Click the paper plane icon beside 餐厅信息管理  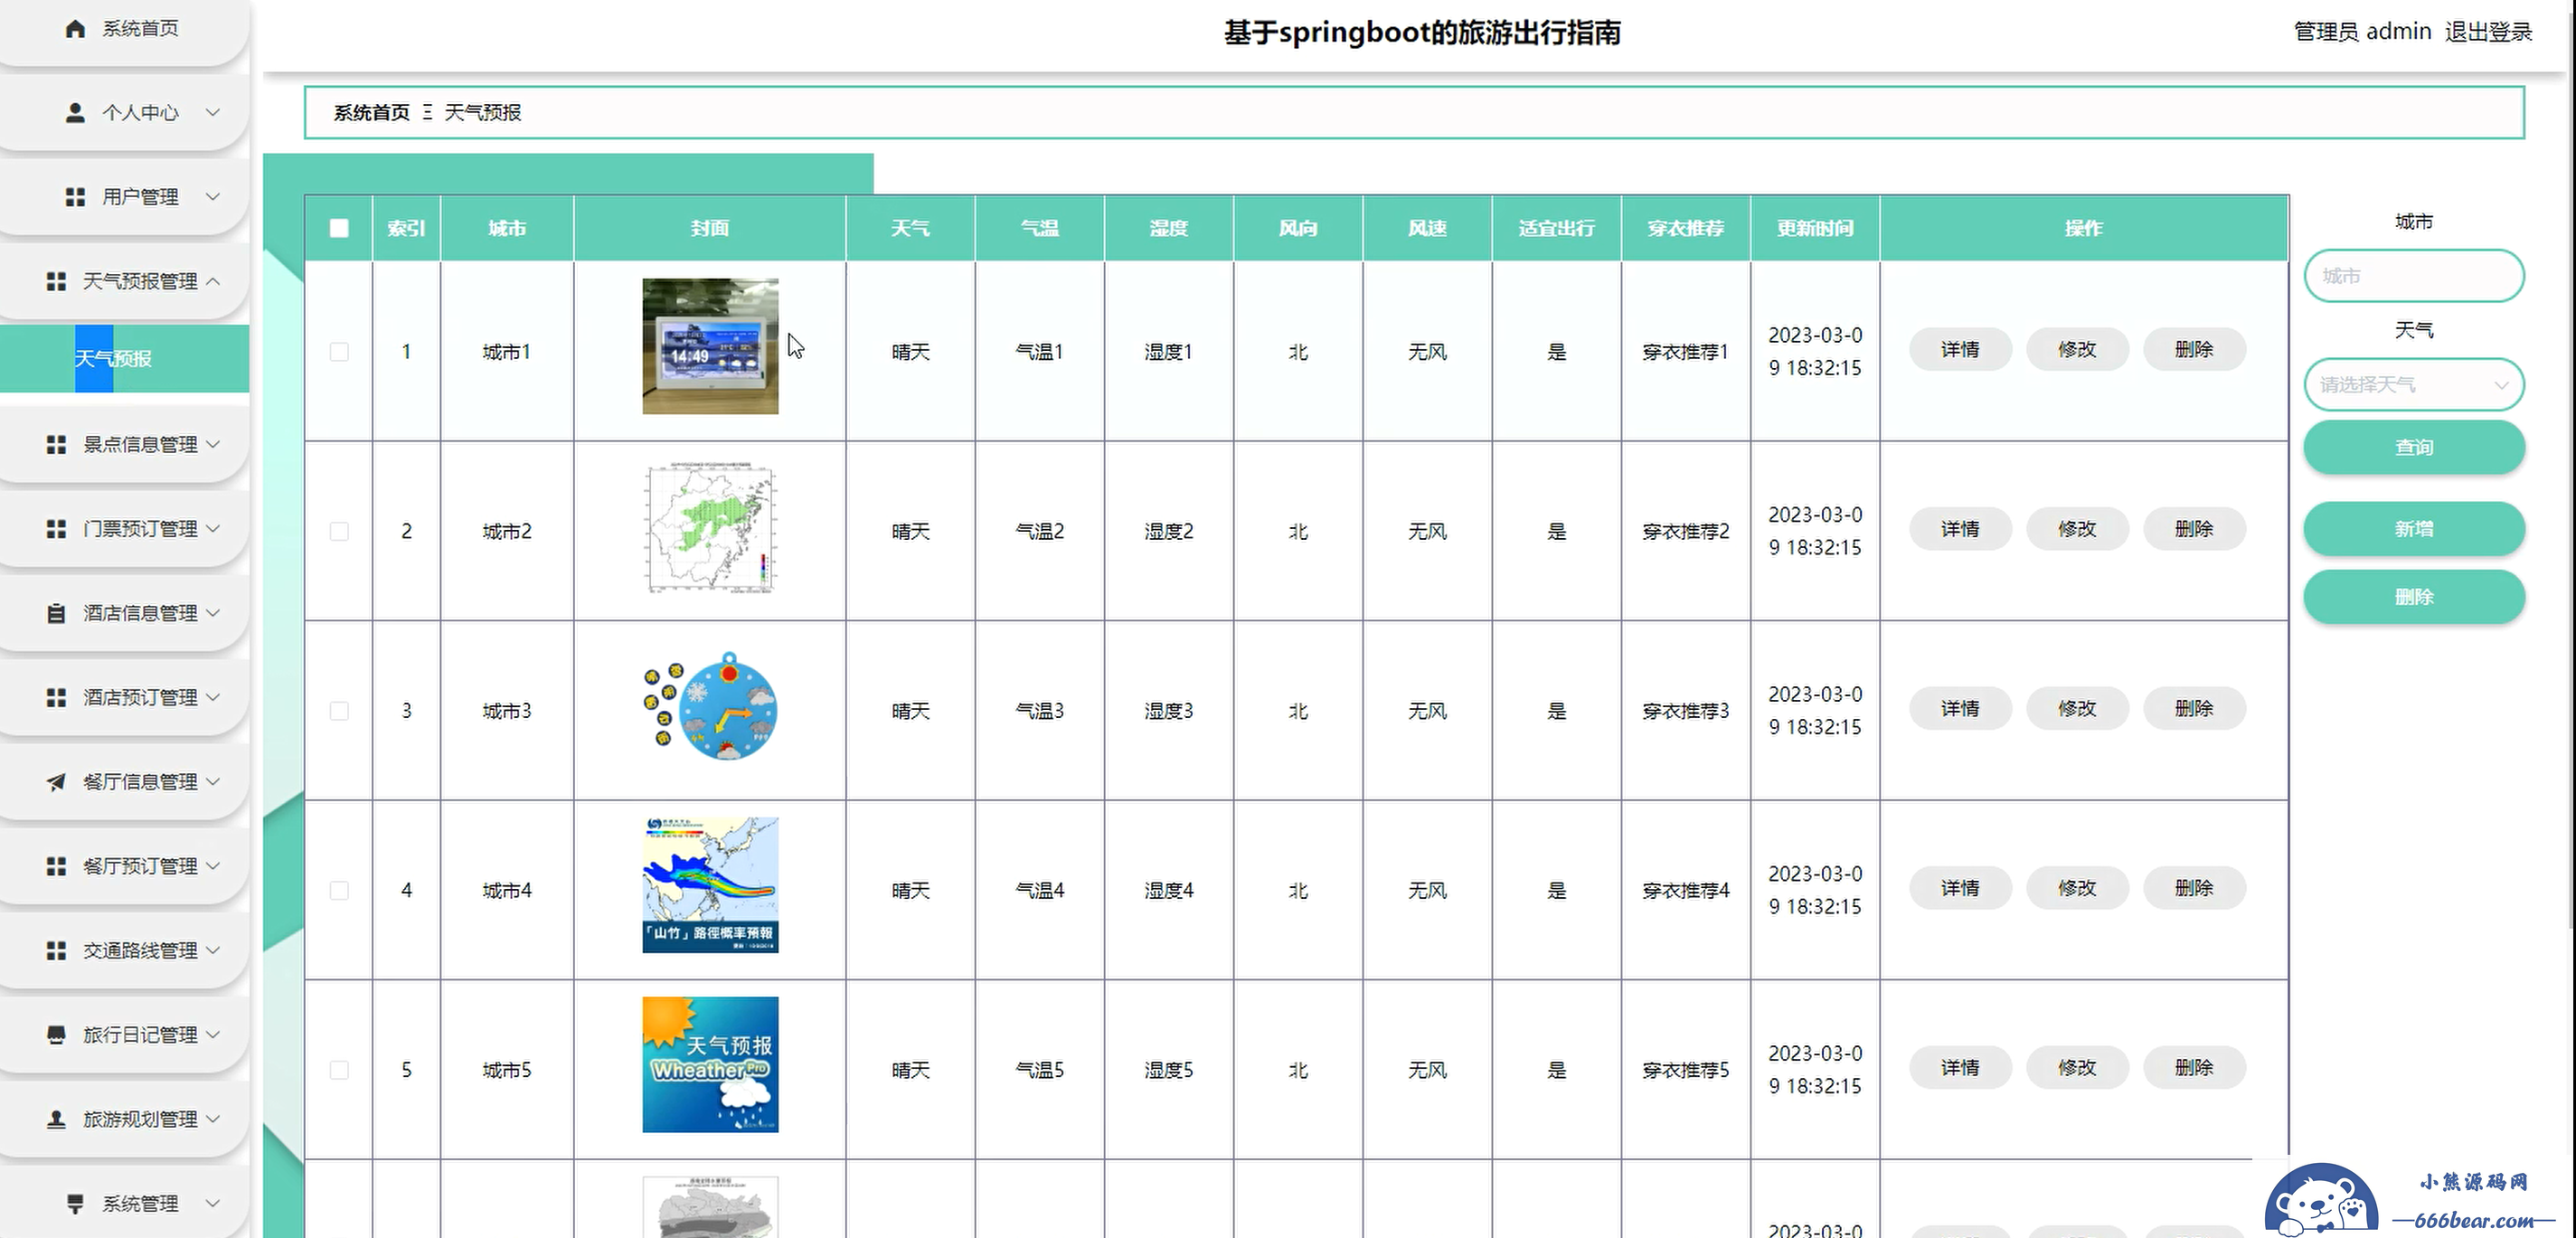[56, 782]
